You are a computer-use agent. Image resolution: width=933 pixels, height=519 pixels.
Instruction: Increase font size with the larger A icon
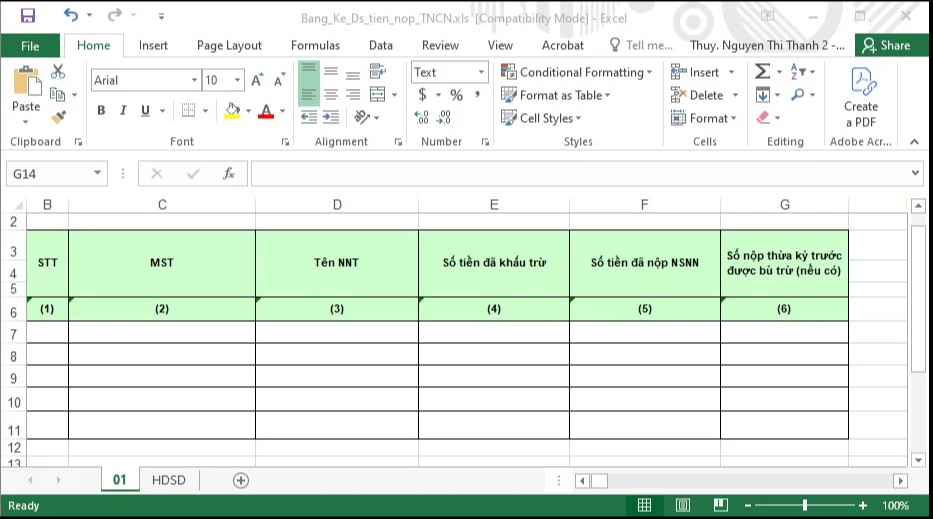click(x=258, y=80)
